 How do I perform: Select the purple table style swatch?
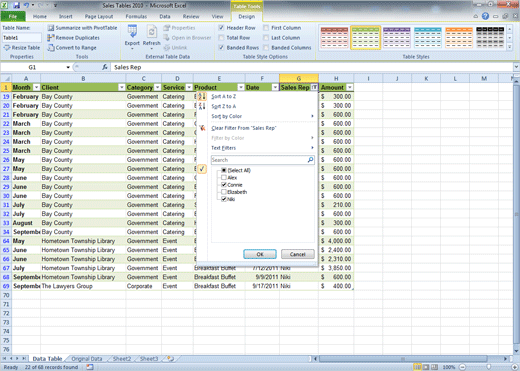point(397,38)
